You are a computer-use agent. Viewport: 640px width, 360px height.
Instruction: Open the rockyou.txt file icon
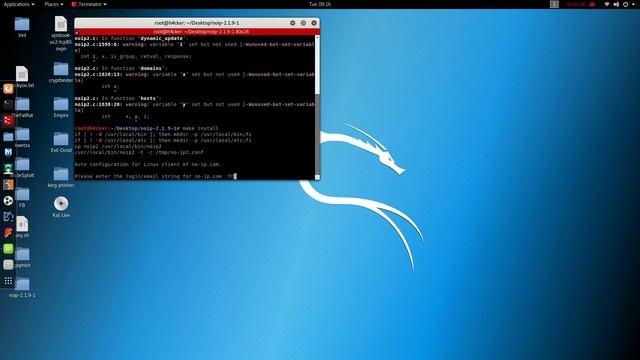pos(22,74)
